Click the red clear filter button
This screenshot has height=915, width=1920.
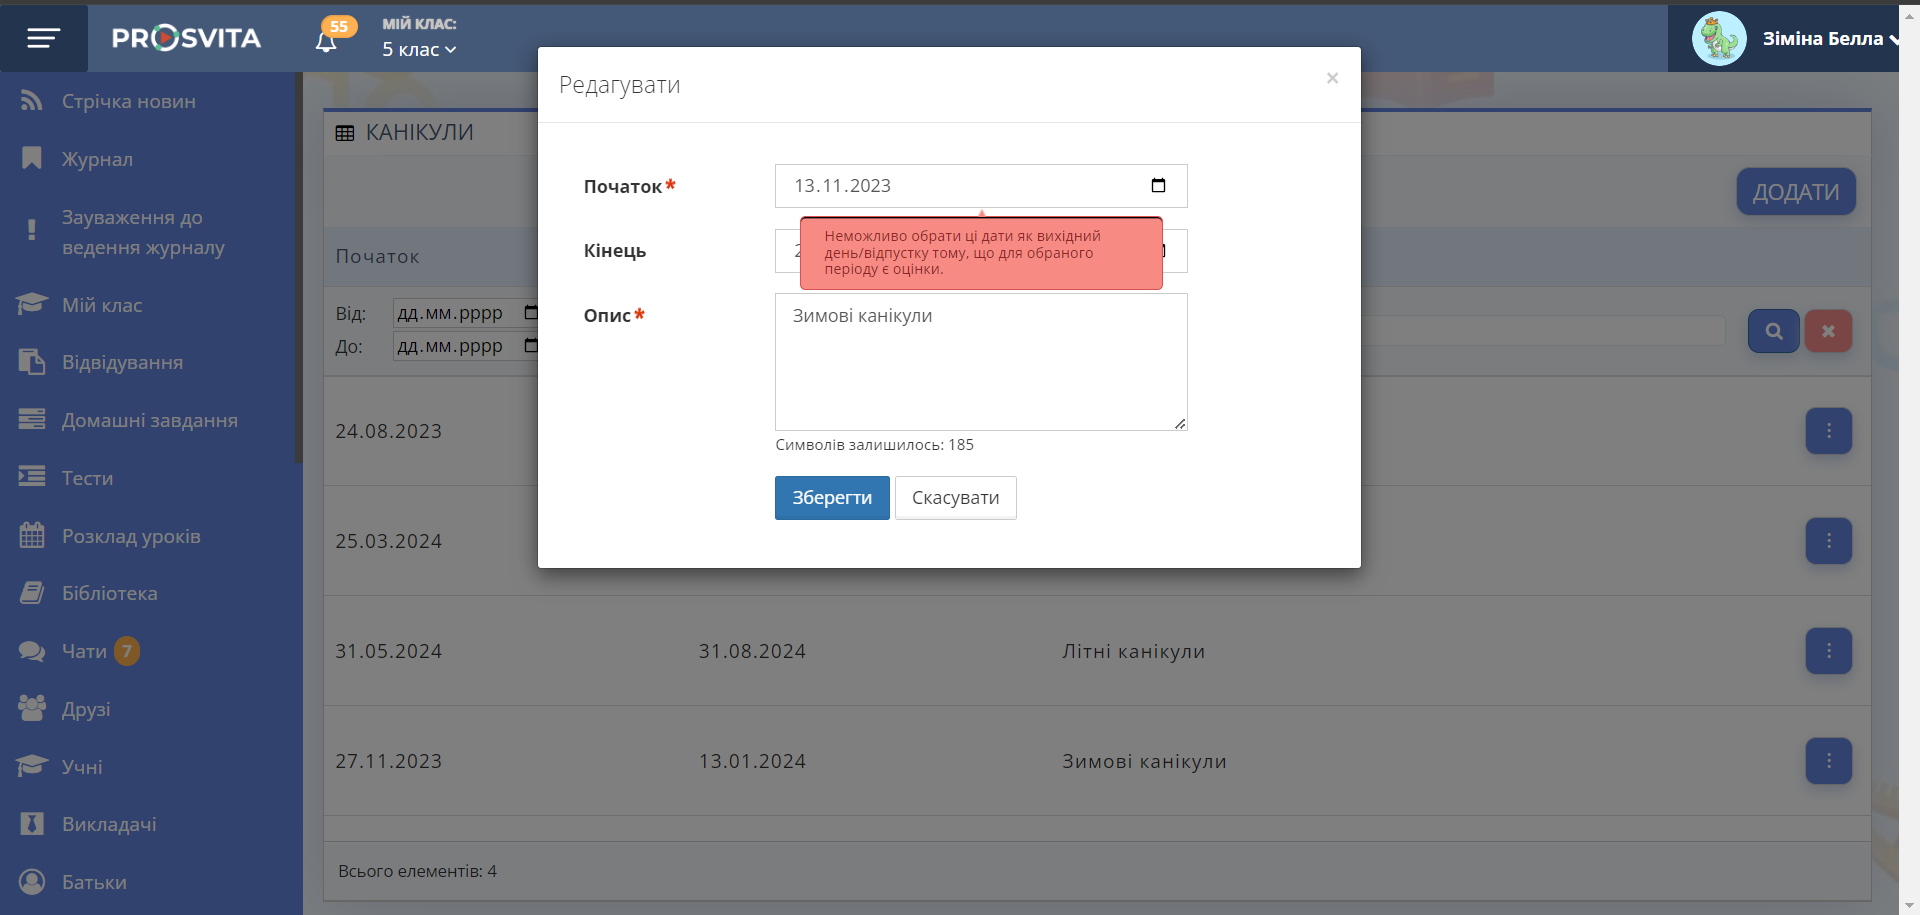[1828, 331]
